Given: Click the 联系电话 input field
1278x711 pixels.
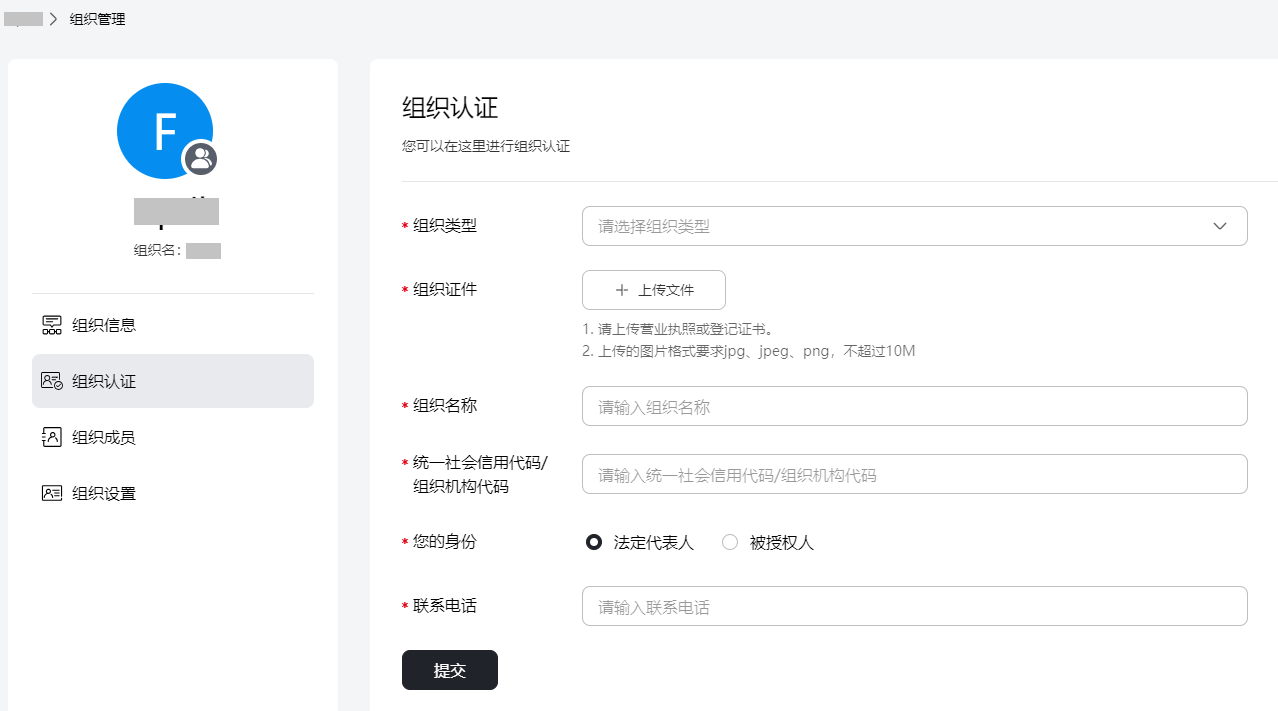Looking at the screenshot, I should pos(914,606).
